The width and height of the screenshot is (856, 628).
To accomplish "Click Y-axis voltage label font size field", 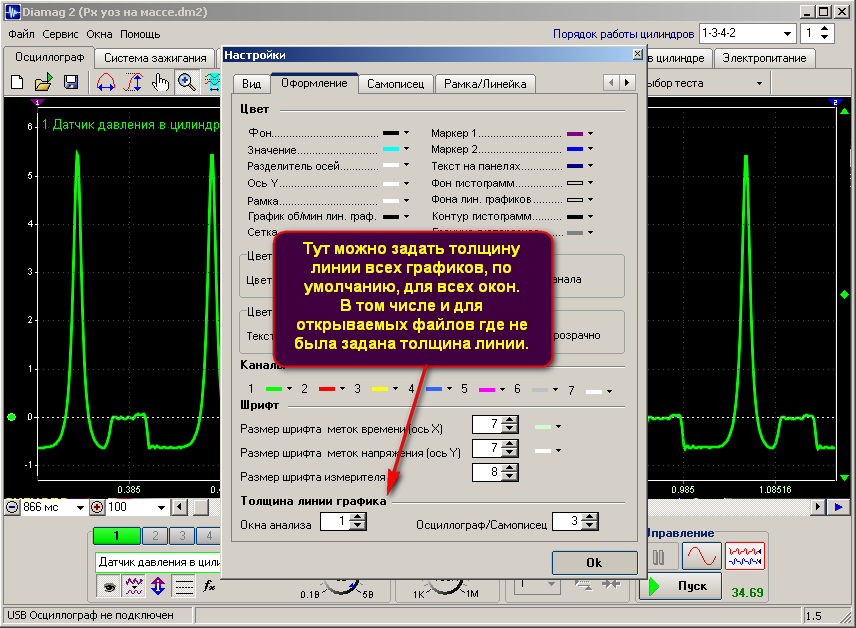I will pos(487,448).
